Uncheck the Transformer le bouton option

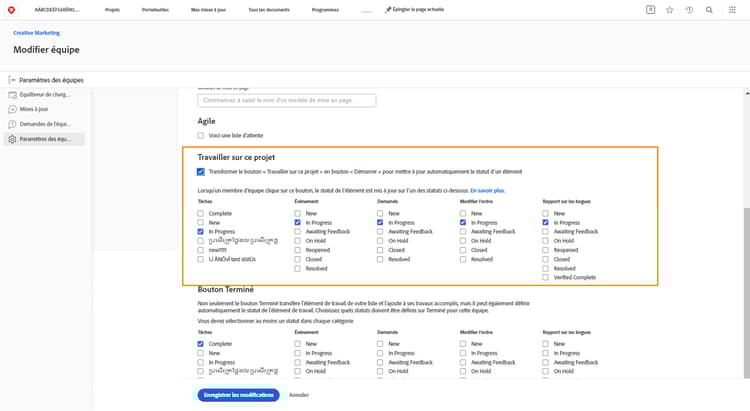[x=201, y=171]
